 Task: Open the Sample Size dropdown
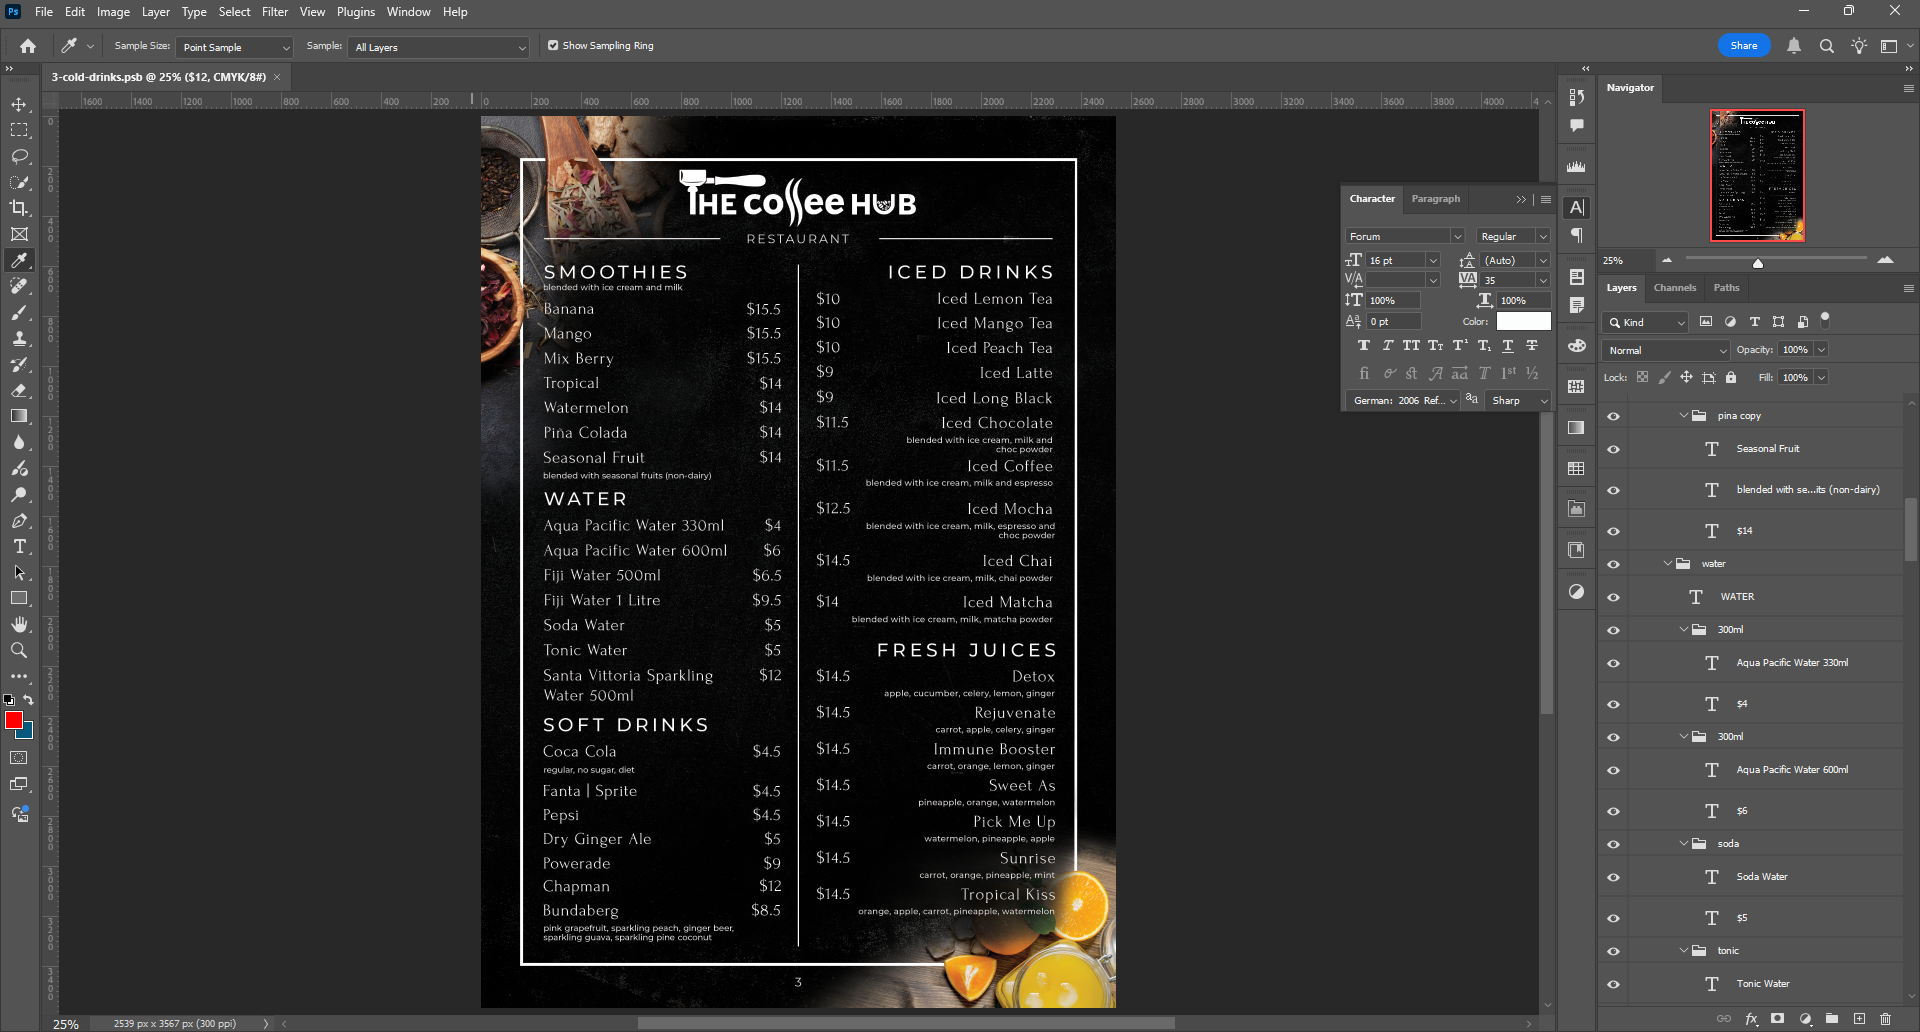pos(235,48)
